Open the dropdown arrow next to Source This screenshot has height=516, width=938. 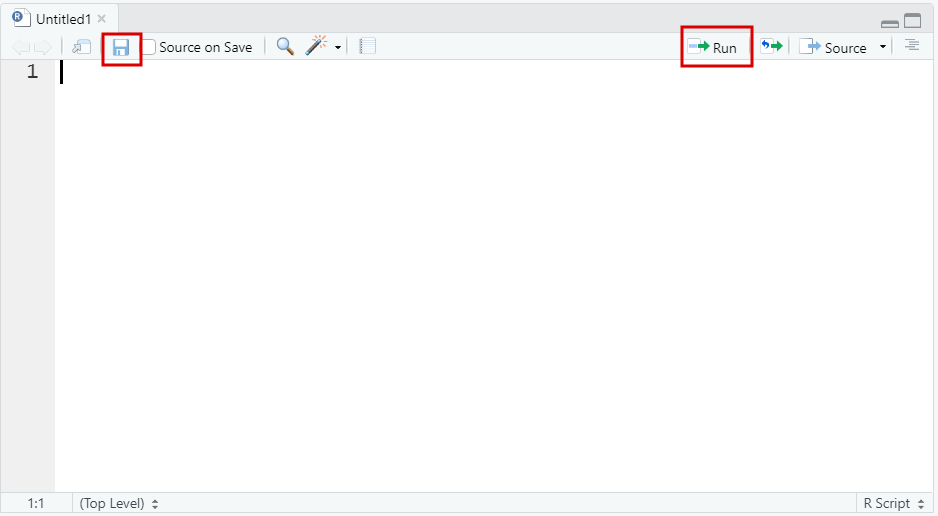click(x=882, y=47)
